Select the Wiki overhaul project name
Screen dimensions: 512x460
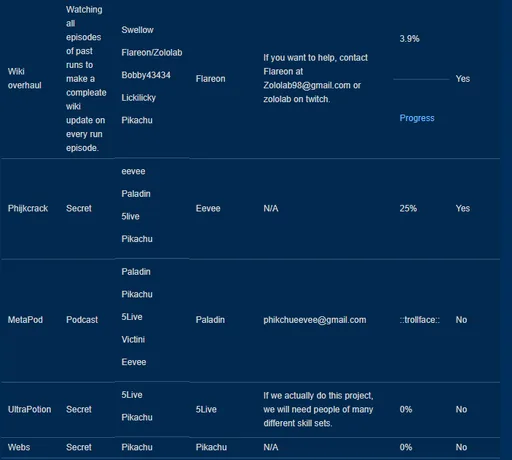tap(25, 78)
